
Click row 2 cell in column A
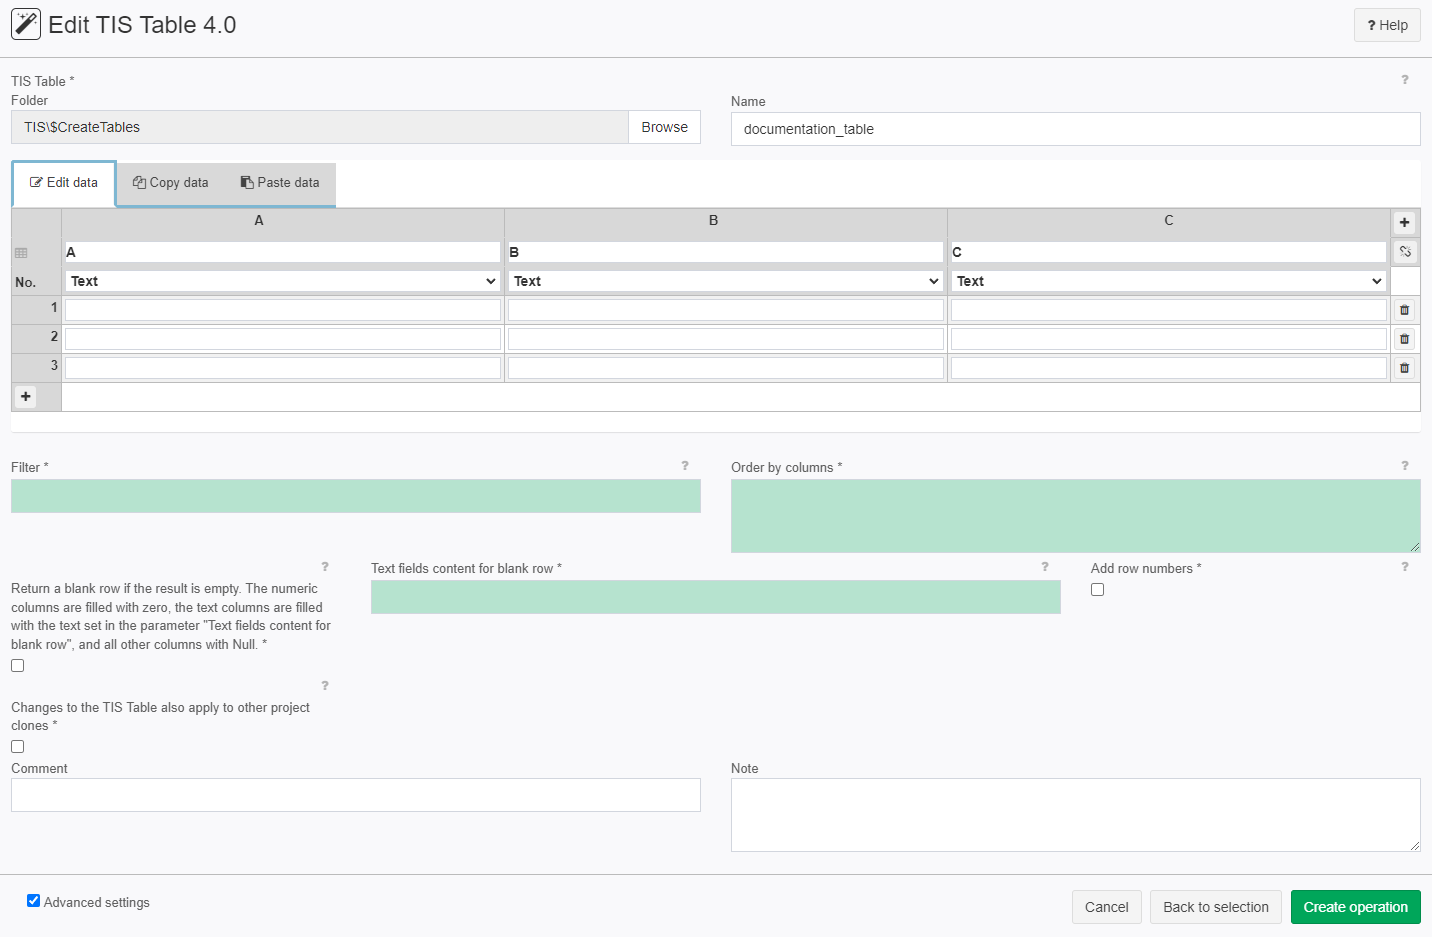tap(282, 339)
